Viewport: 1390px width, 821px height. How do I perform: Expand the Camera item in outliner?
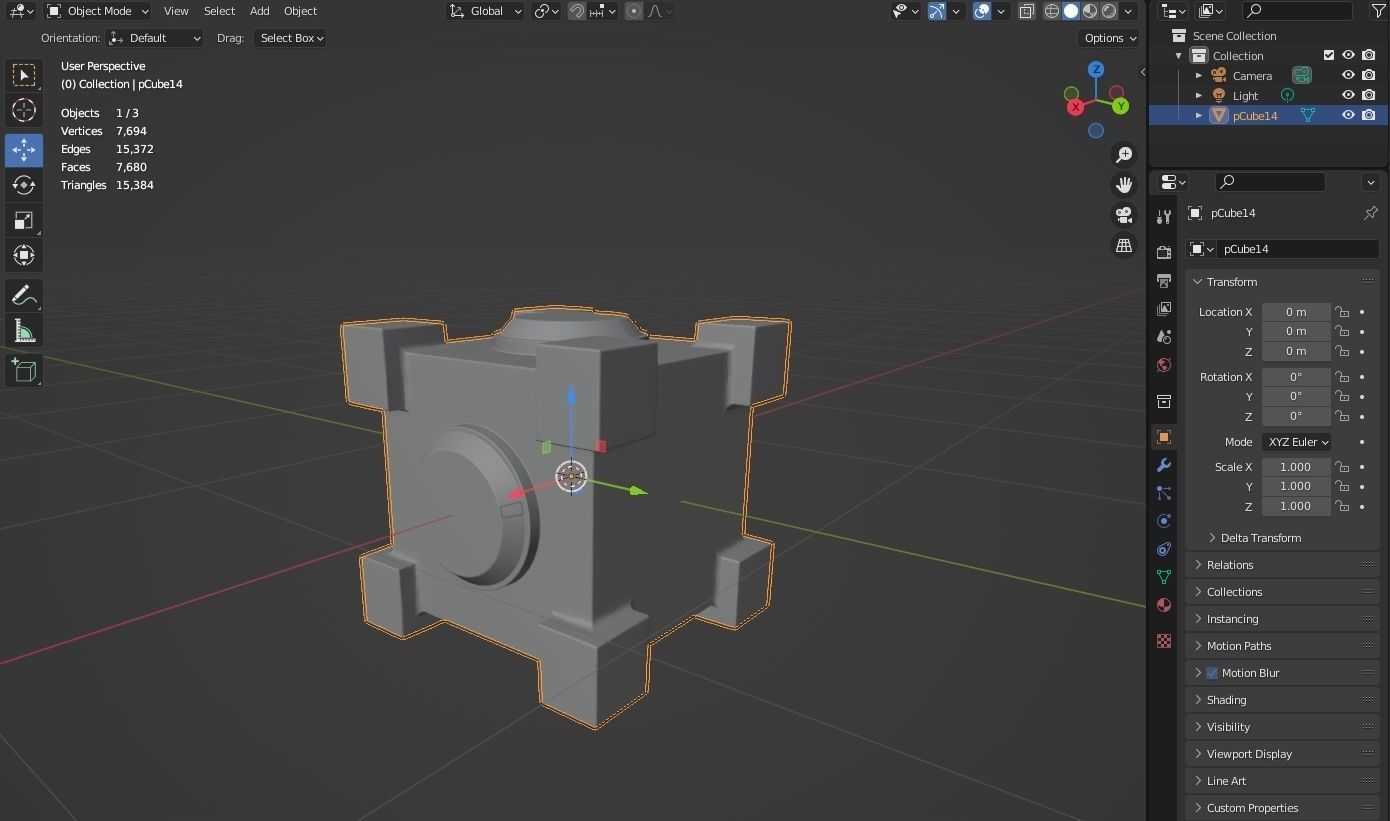(x=1199, y=75)
